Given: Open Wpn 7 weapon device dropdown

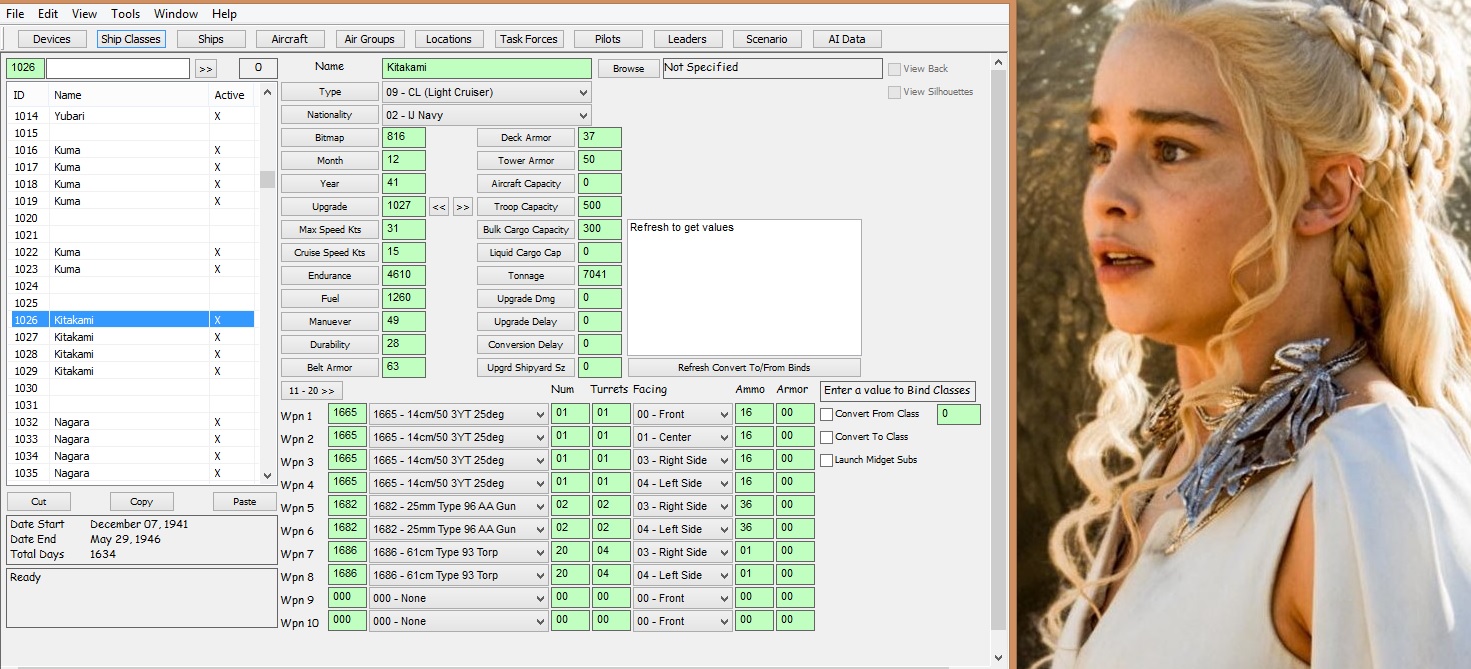Looking at the screenshot, I should pyautogui.click(x=459, y=552).
